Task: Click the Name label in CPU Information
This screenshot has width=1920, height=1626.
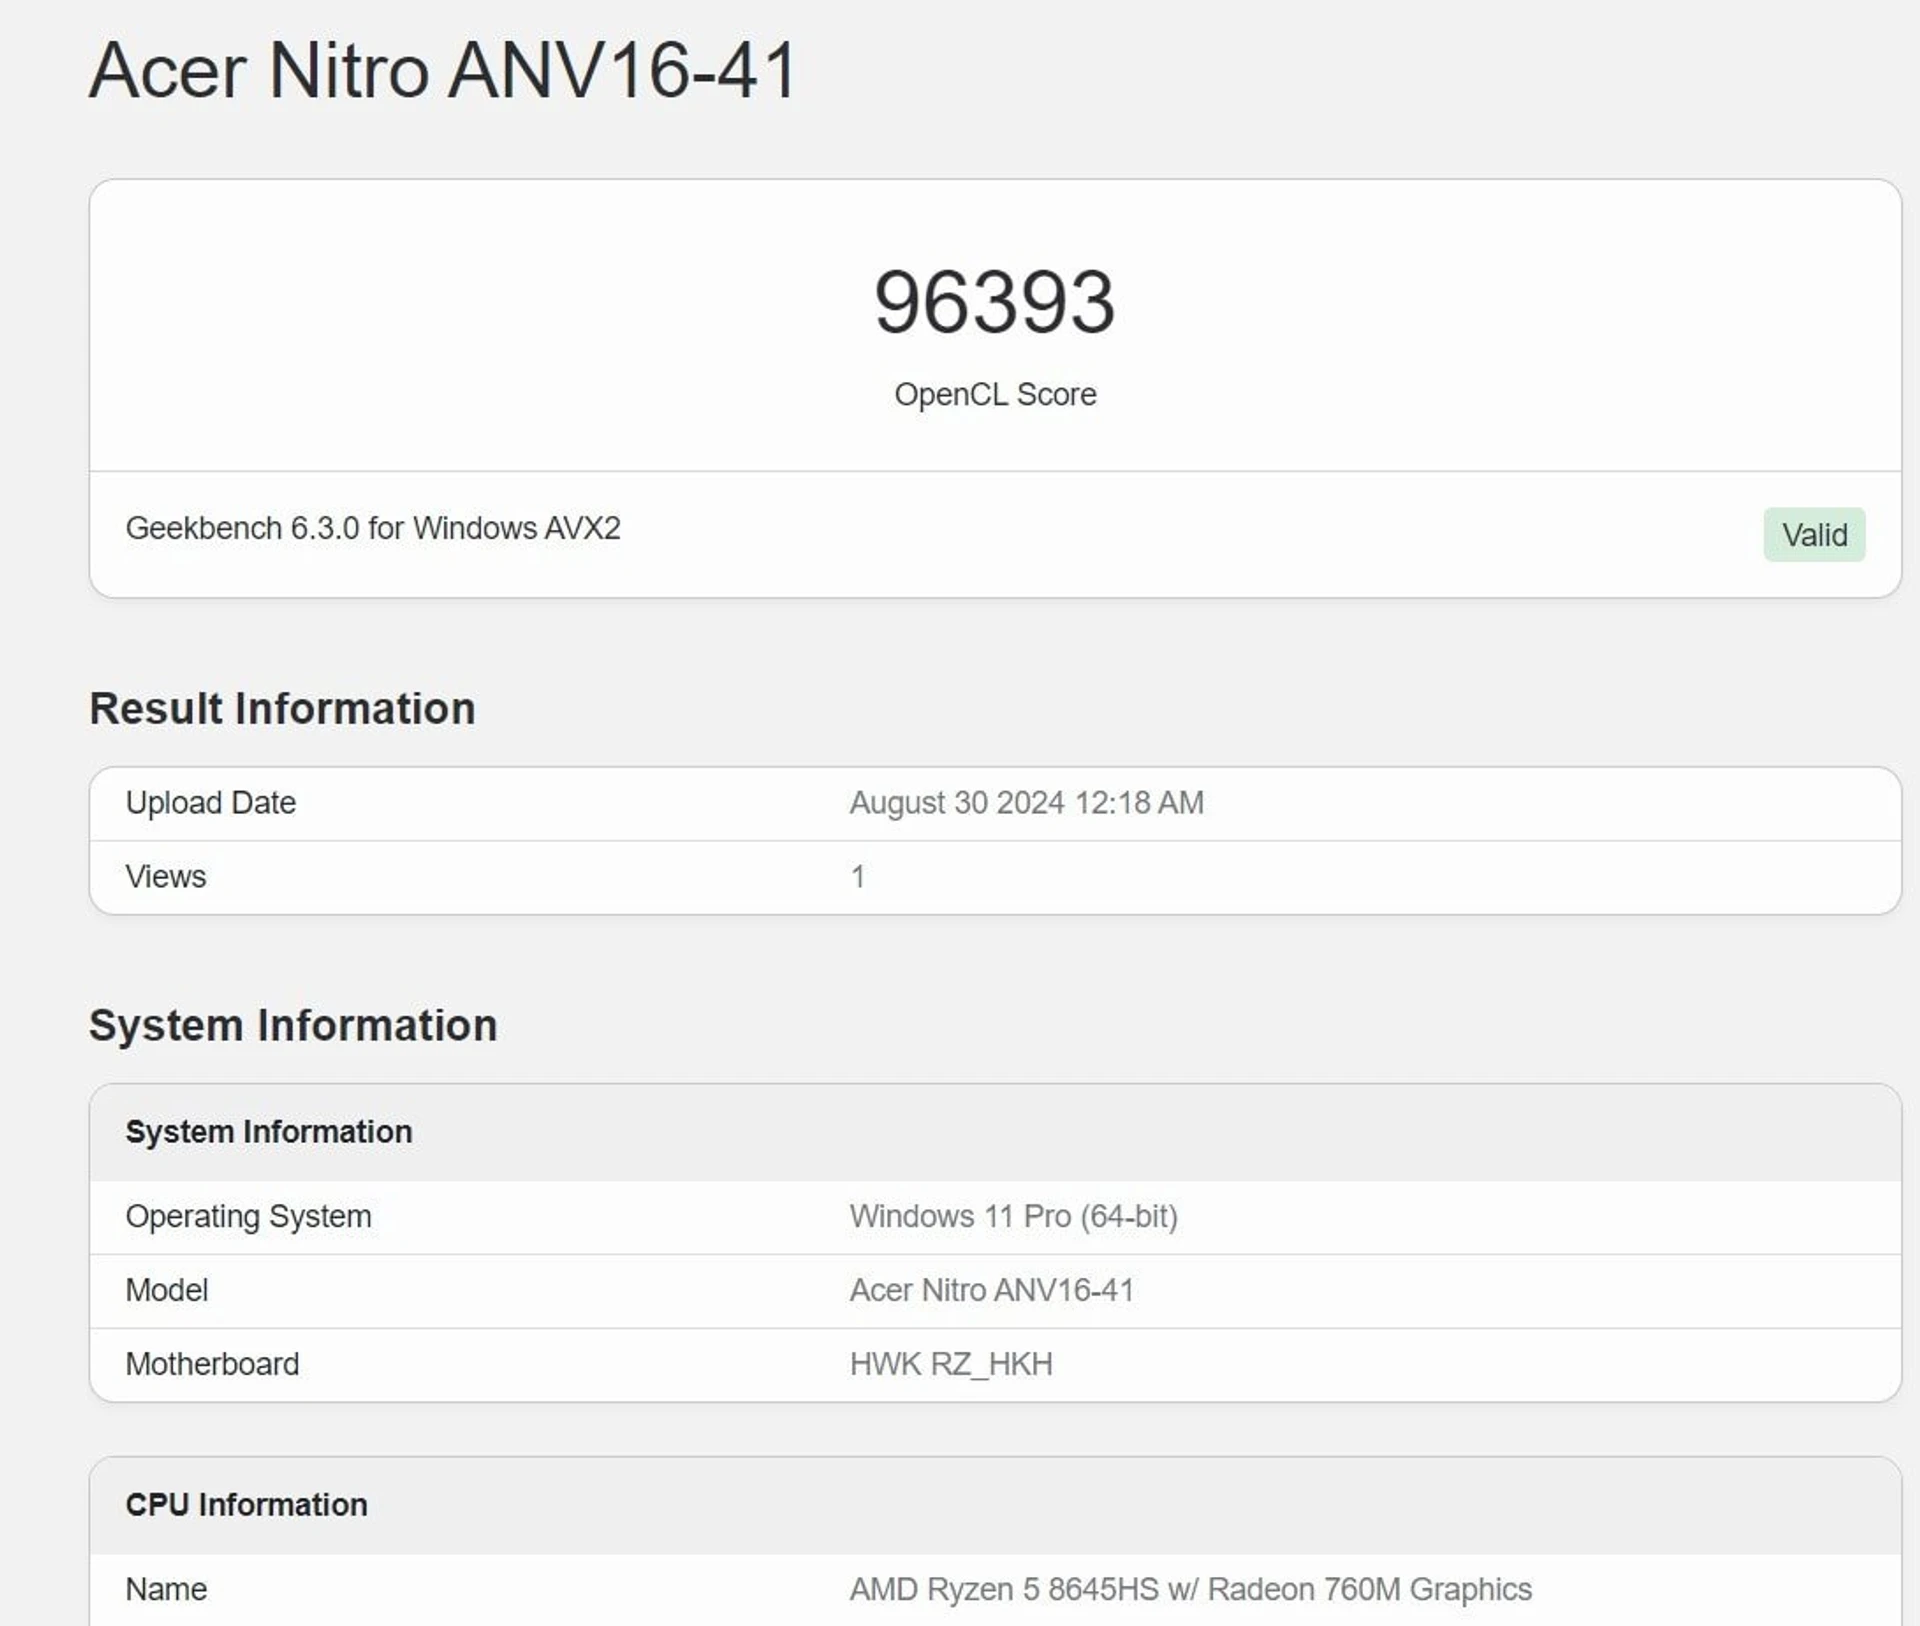Action: click(x=166, y=1590)
